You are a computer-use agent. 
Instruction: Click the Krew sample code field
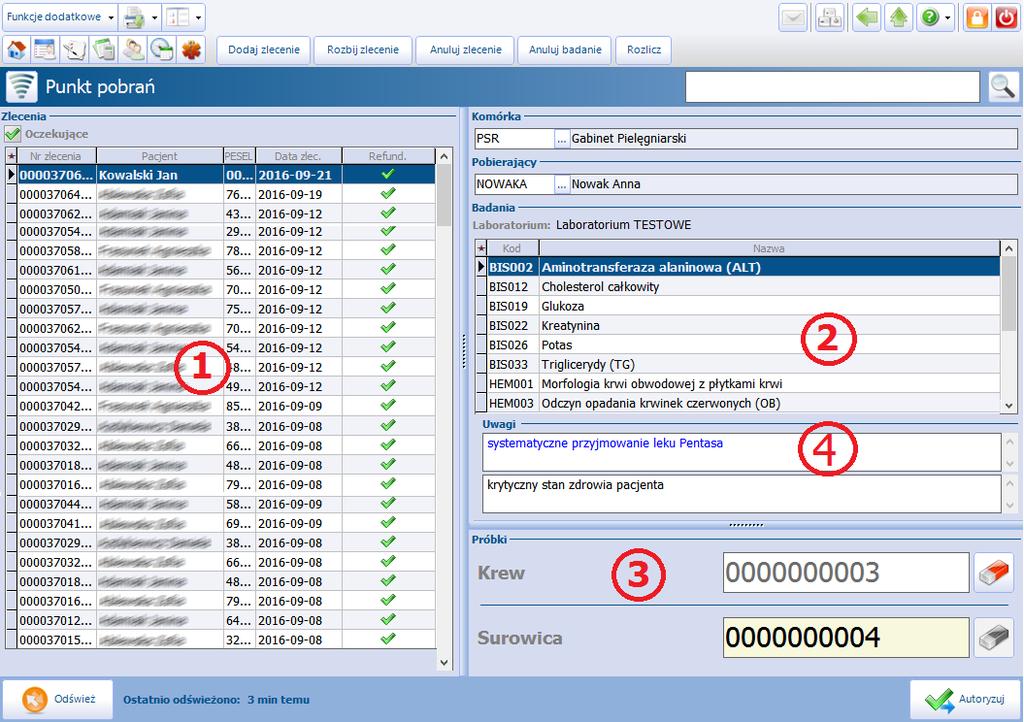[846, 573]
